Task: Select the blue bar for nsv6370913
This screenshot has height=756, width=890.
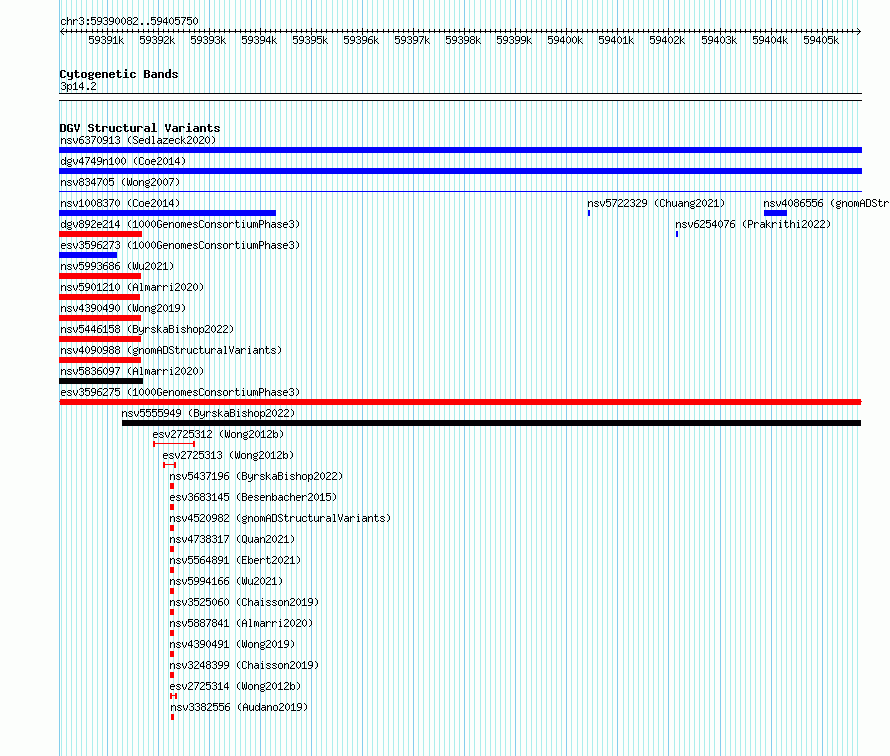Action: click(460, 150)
